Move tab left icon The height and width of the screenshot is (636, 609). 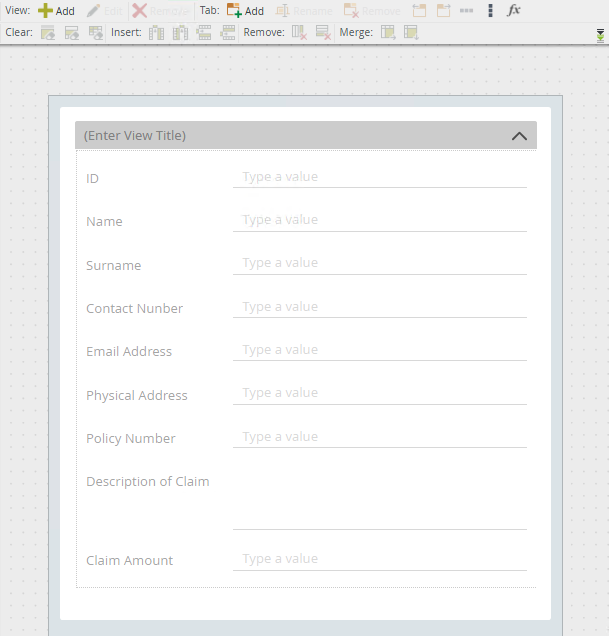[419, 11]
